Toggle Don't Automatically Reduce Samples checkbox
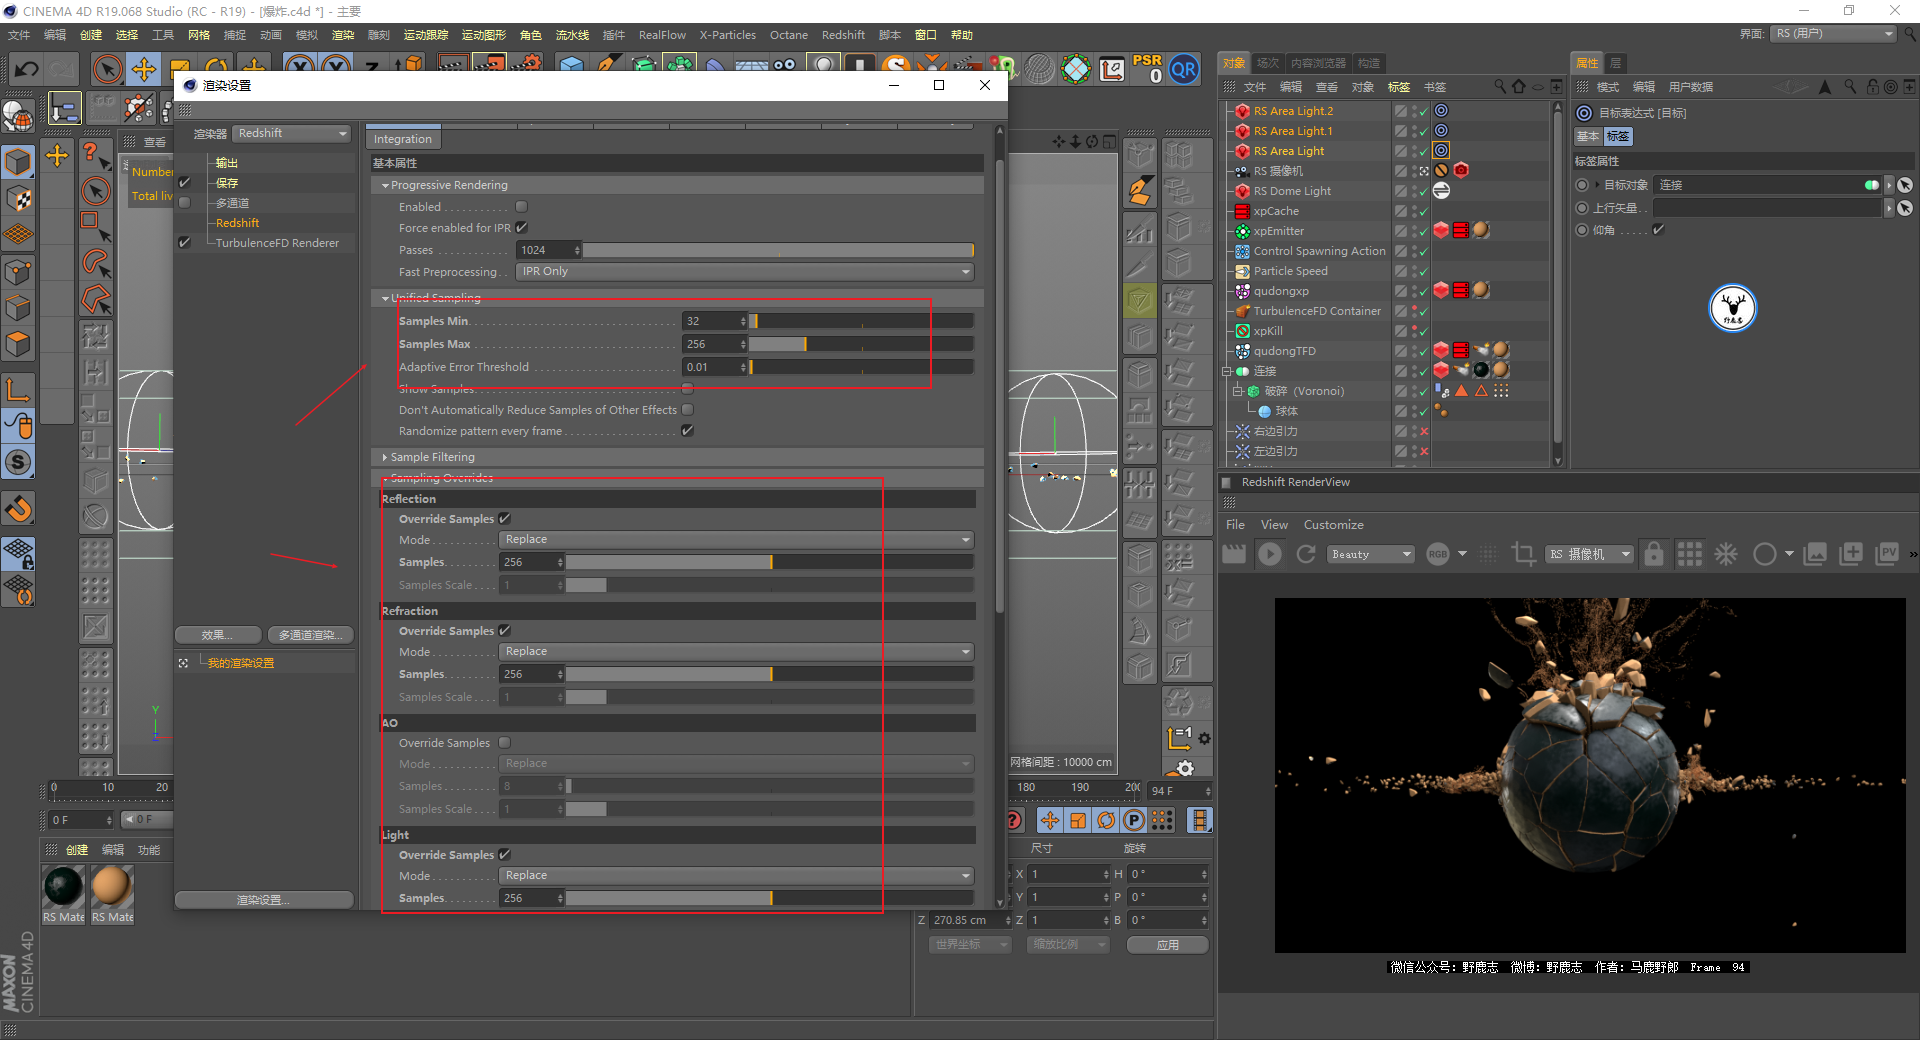Screen dimensions: 1920x1040 [x=687, y=410]
